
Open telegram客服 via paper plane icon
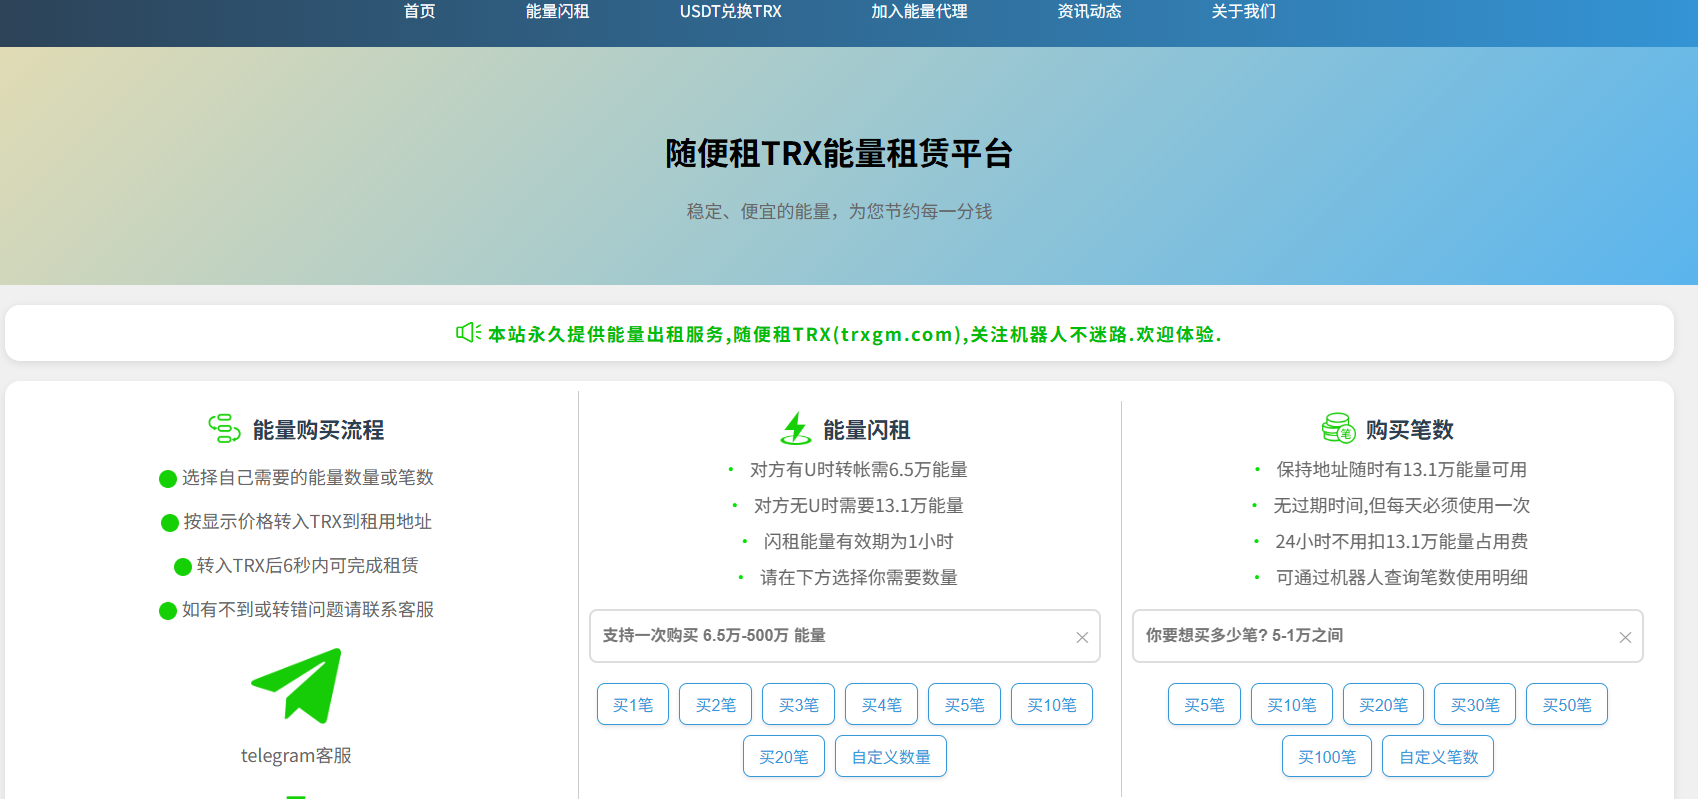pyautogui.click(x=296, y=685)
